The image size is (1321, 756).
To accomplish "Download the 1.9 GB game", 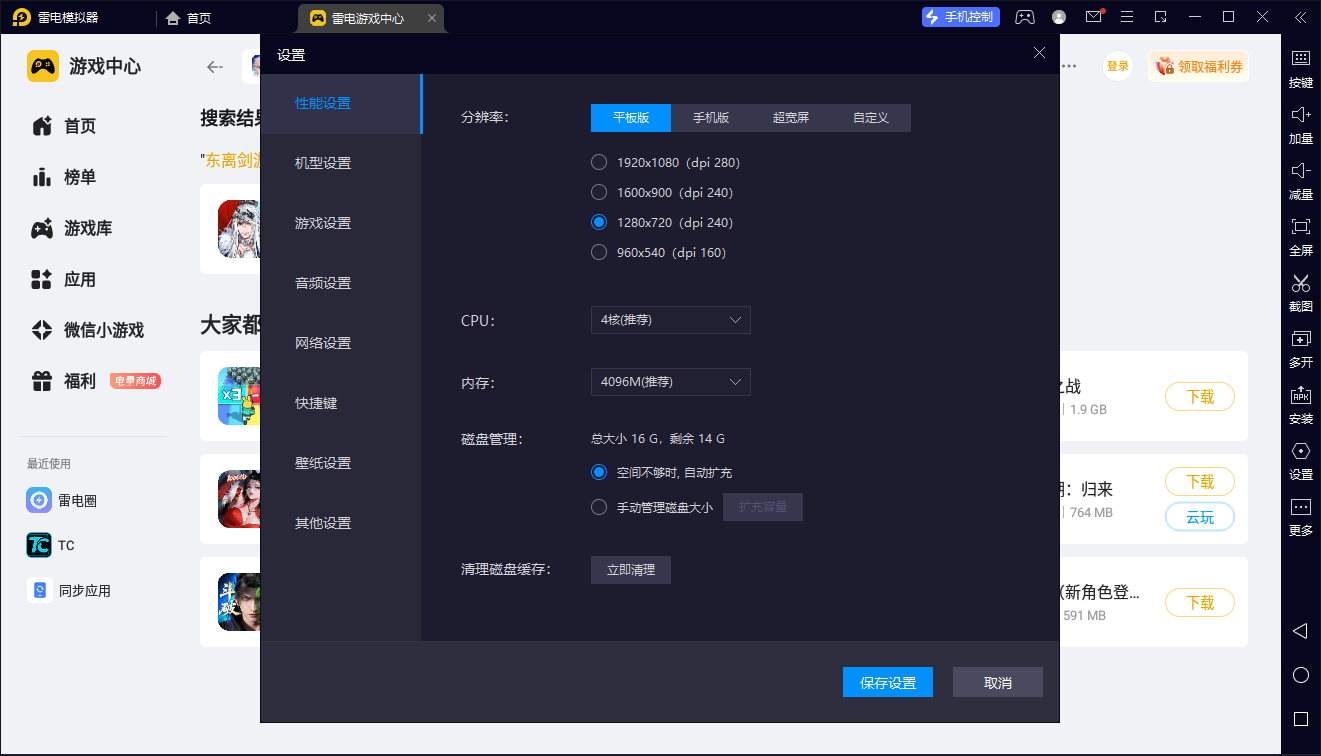I will point(1200,396).
